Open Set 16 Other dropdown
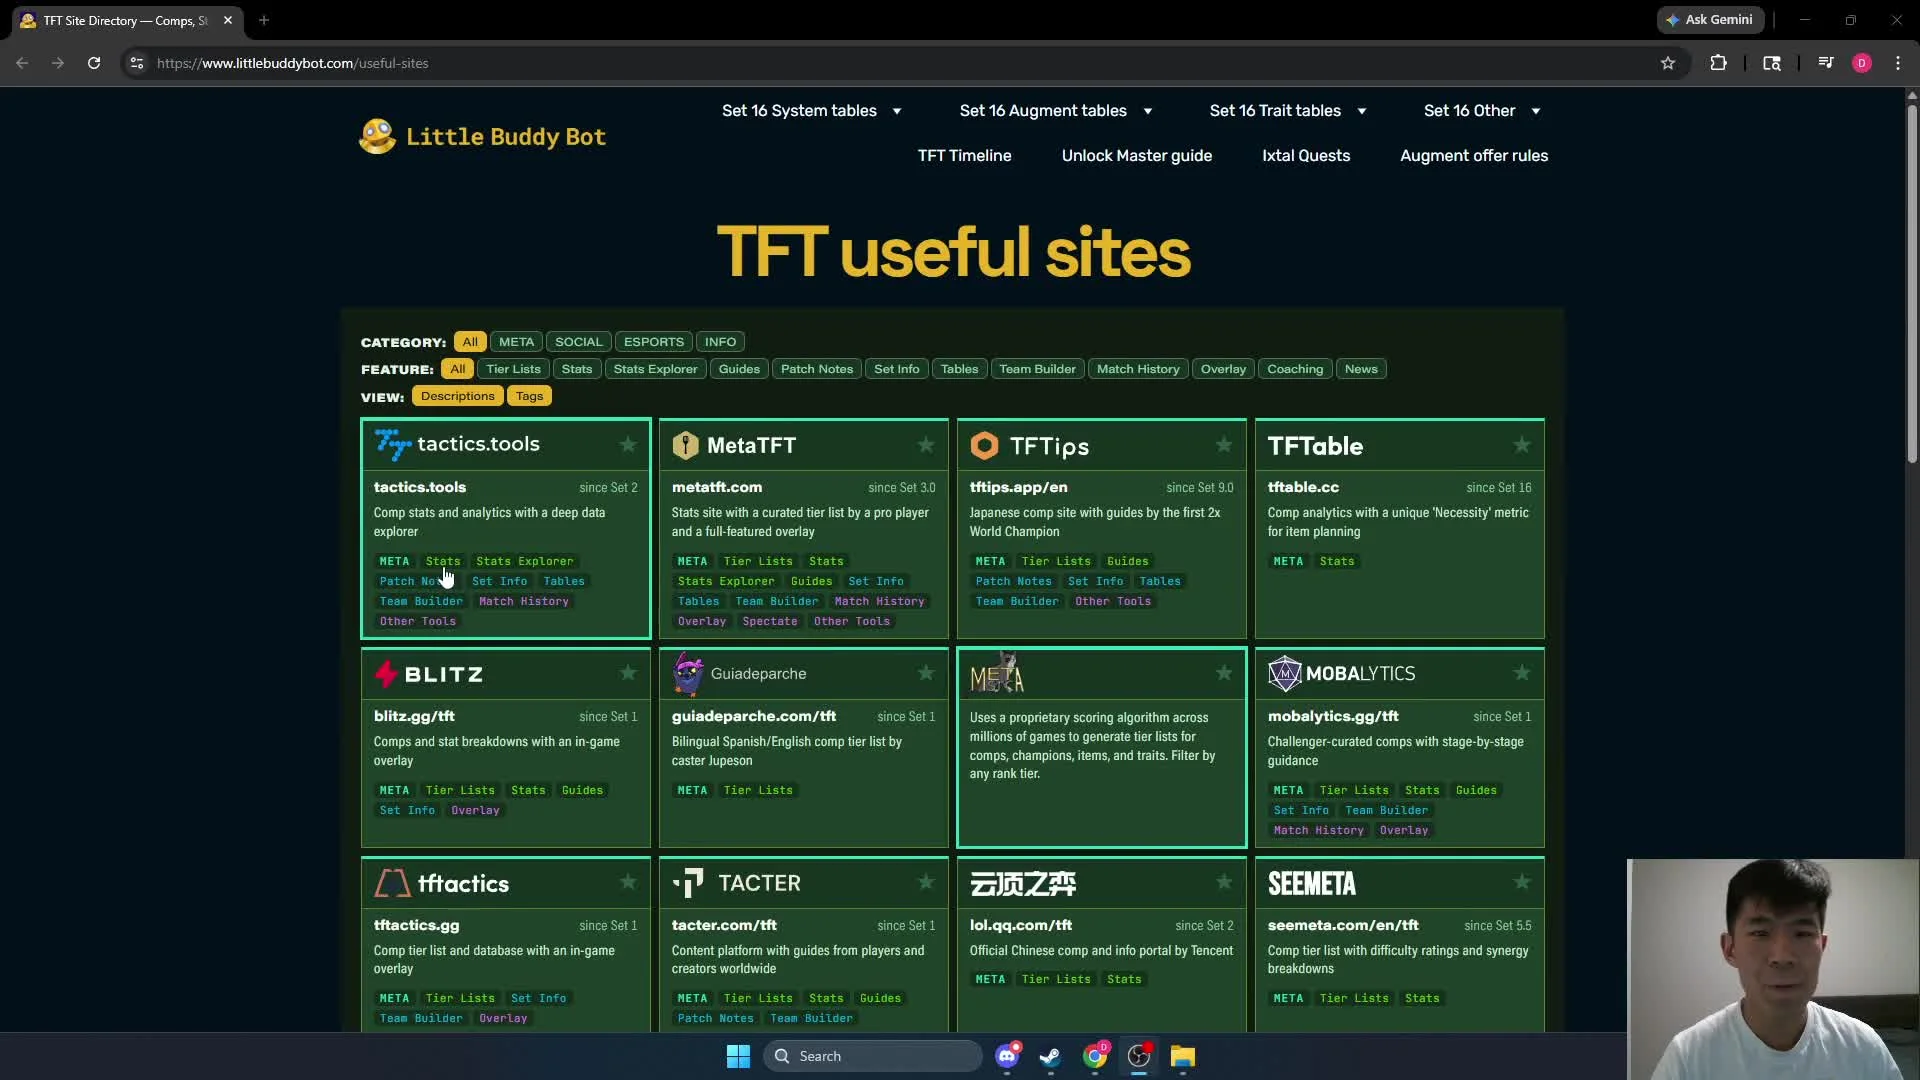 click(x=1481, y=111)
